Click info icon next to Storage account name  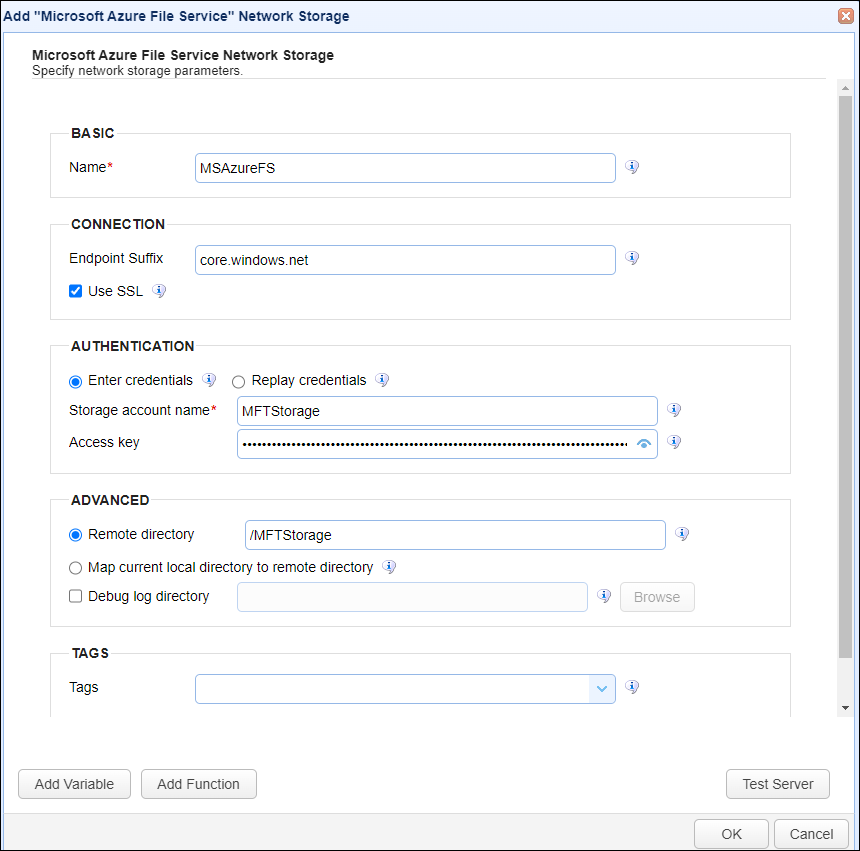(674, 410)
